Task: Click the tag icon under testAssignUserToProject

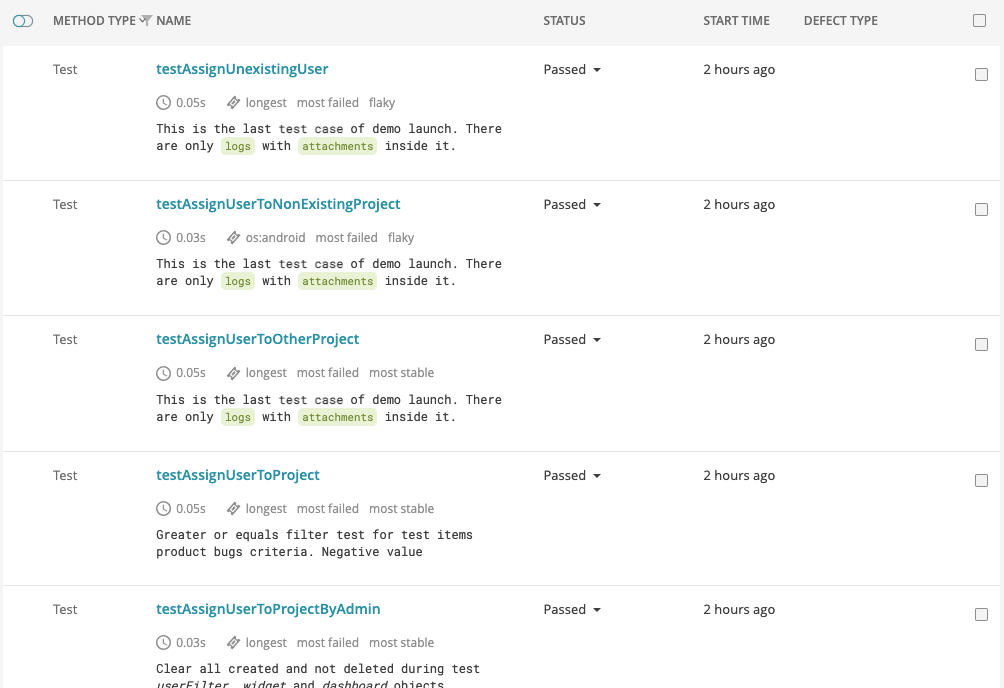Action: click(233, 509)
